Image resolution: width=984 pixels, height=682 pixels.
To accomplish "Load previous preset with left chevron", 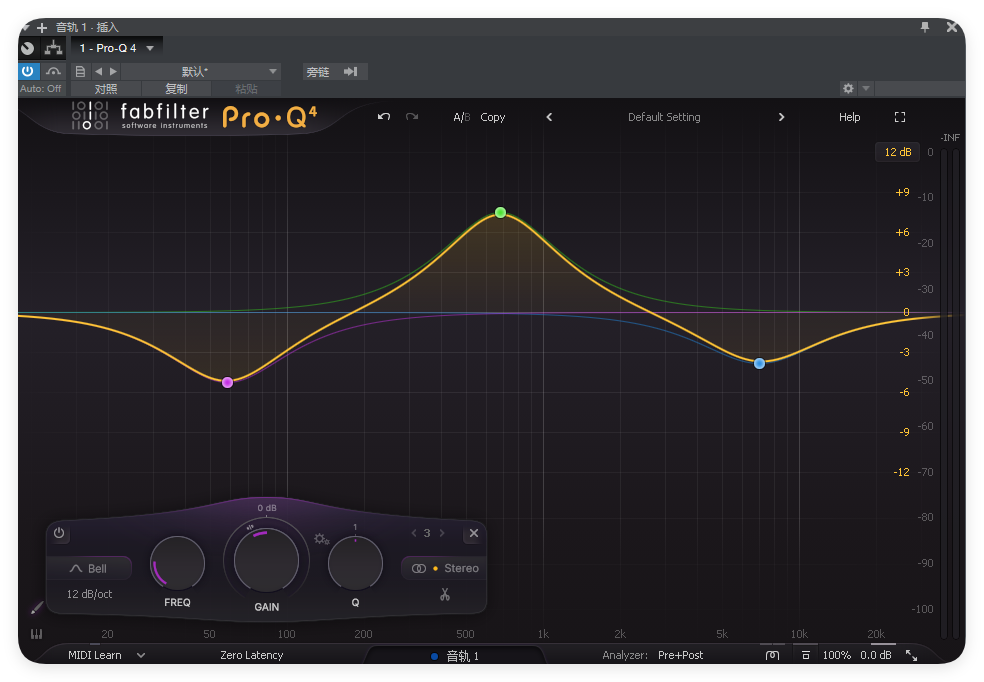I will (549, 117).
